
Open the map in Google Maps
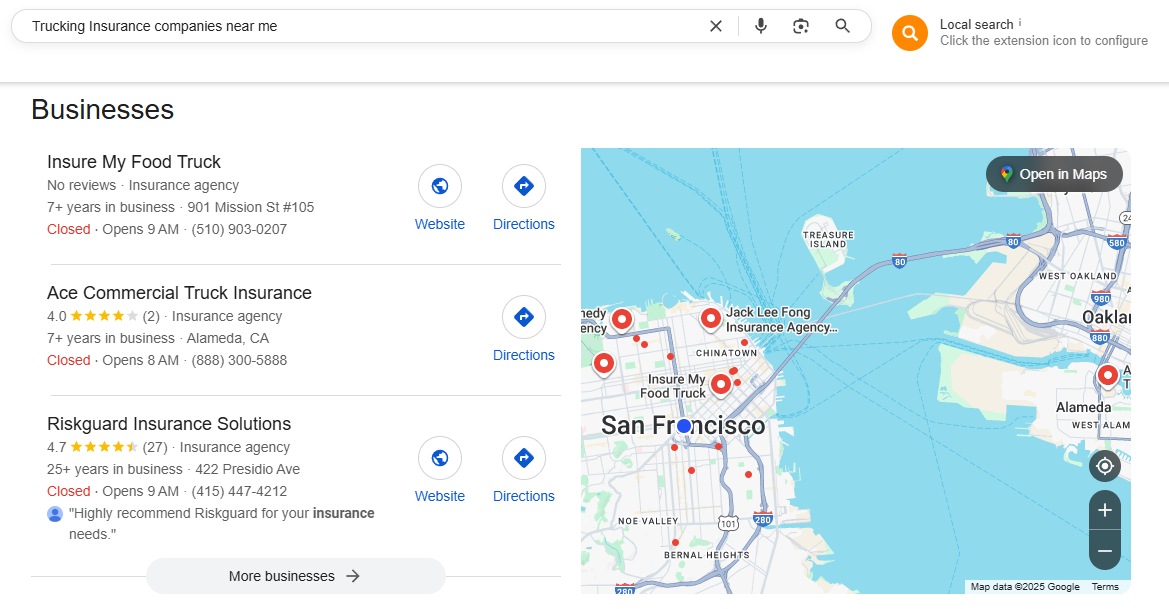1054,174
